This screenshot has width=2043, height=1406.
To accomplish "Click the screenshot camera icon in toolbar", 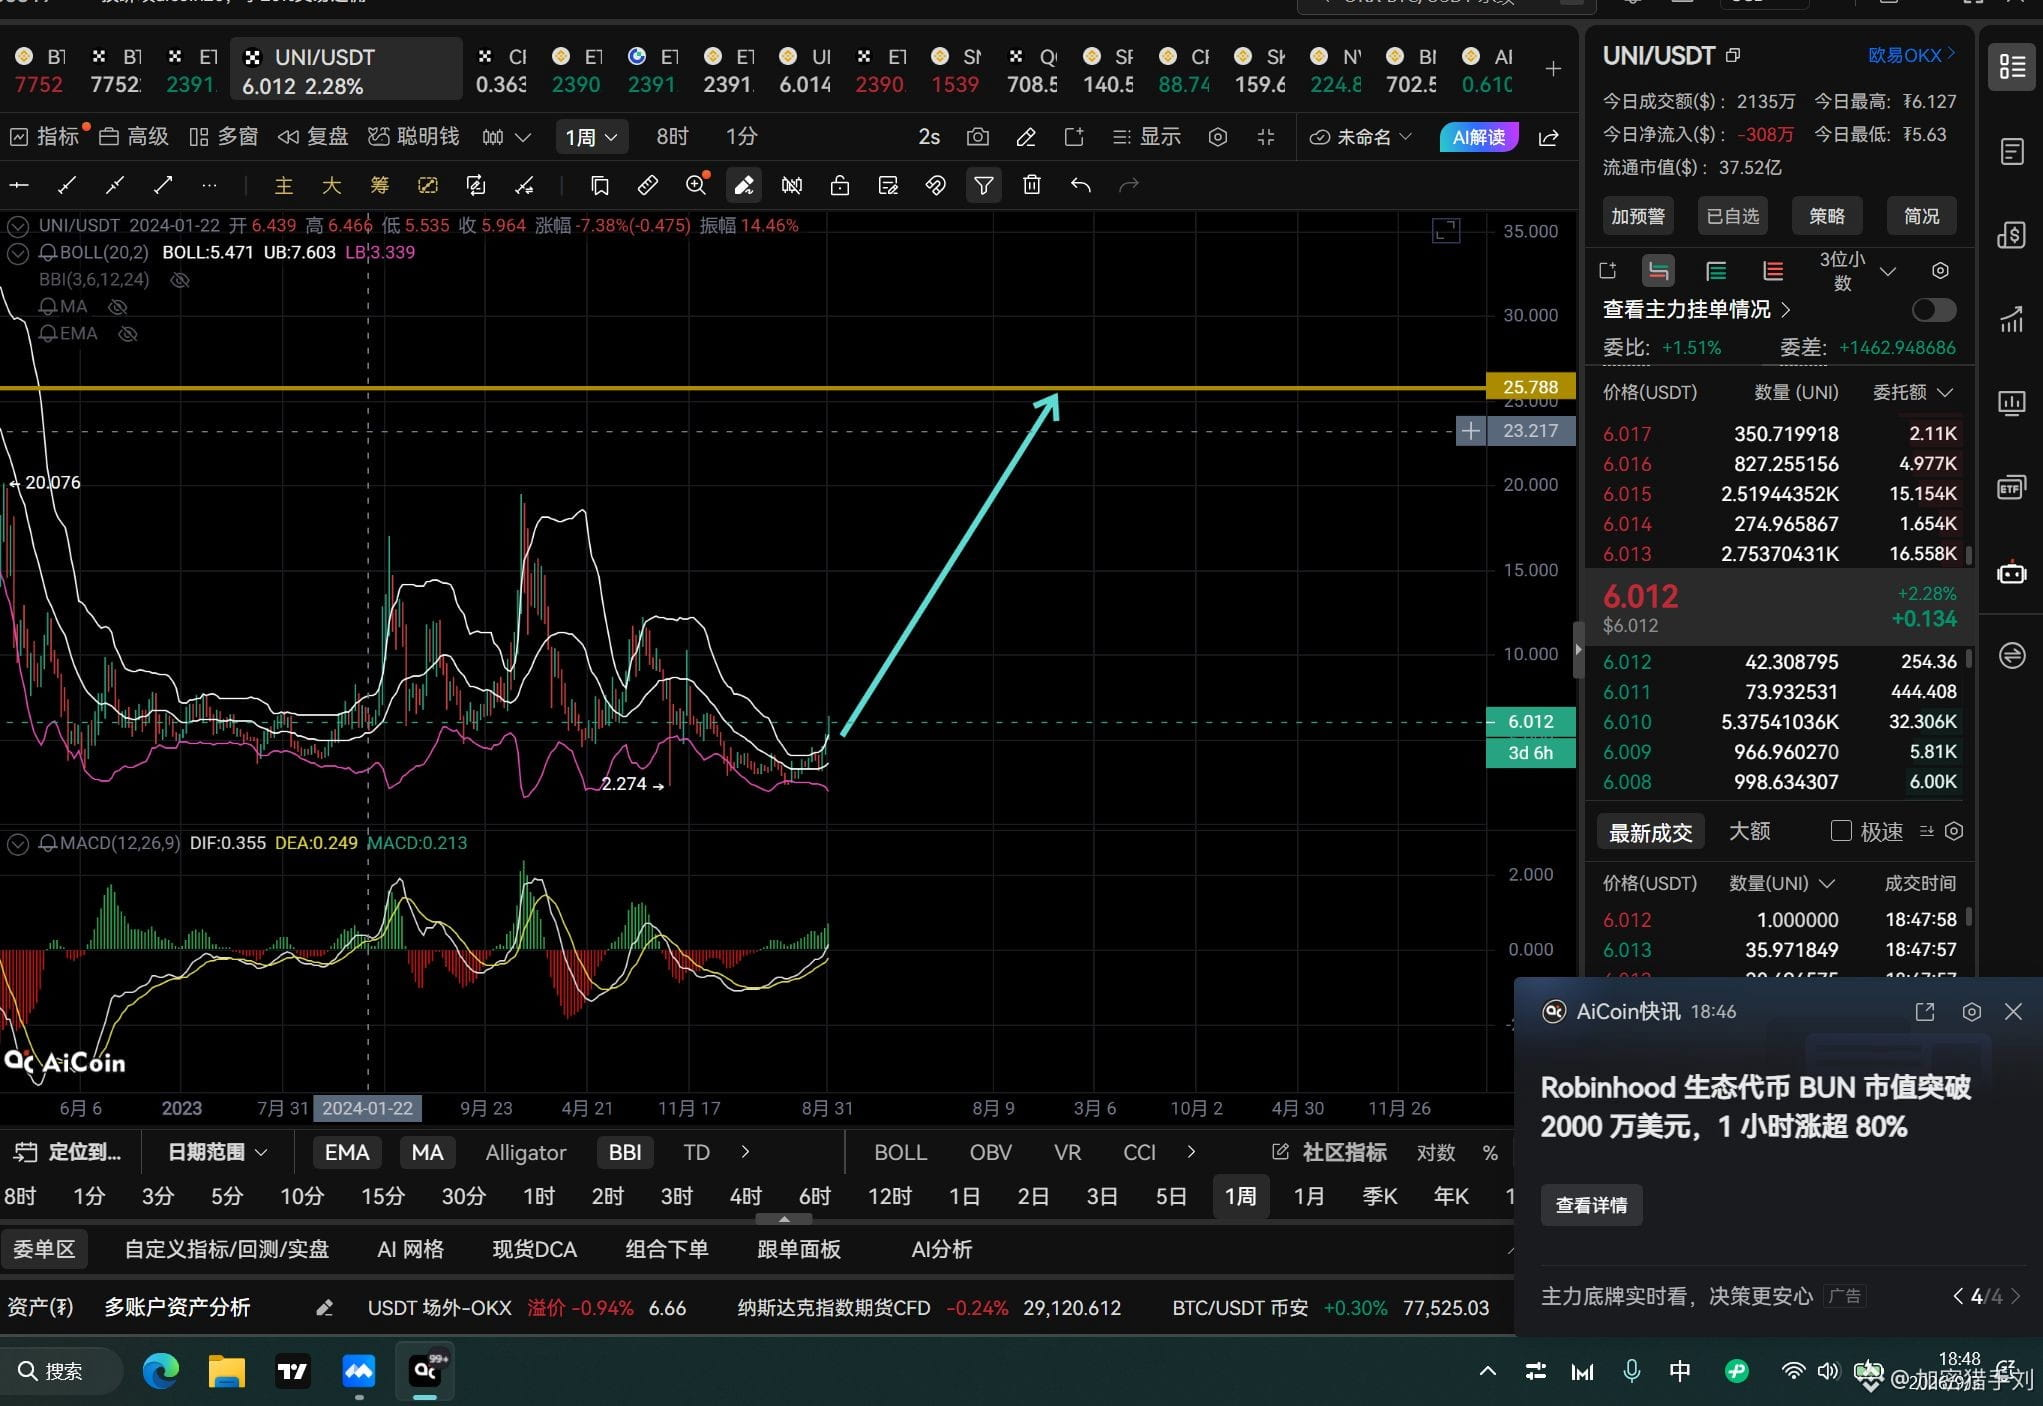I will pos(977,137).
